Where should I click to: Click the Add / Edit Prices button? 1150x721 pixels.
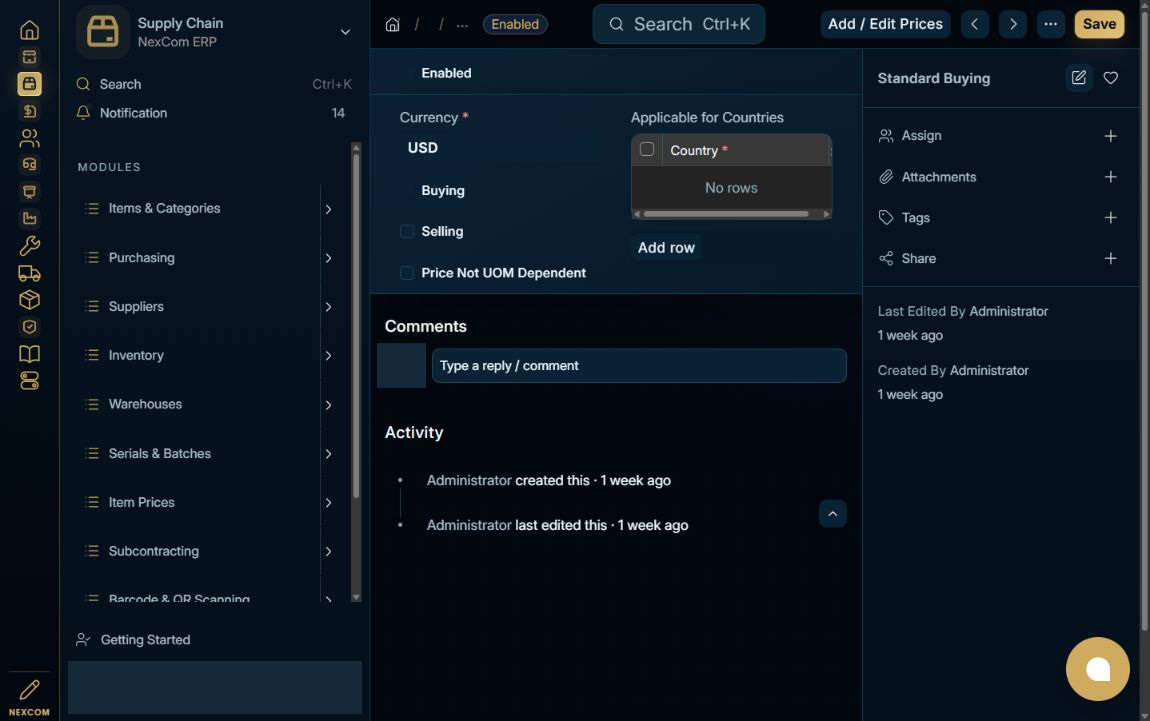click(885, 24)
